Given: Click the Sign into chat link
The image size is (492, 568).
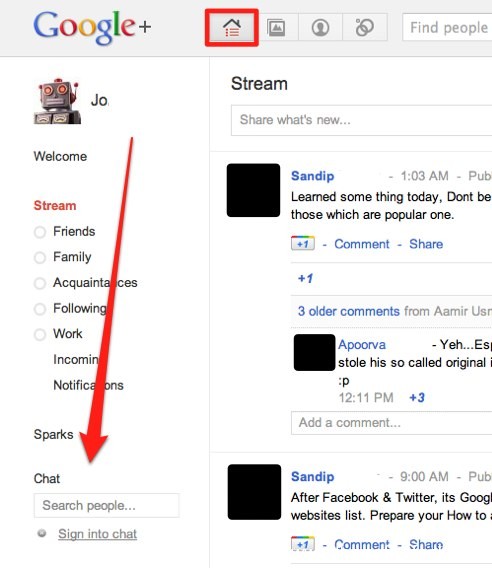Looking at the screenshot, I should tap(97, 534).
